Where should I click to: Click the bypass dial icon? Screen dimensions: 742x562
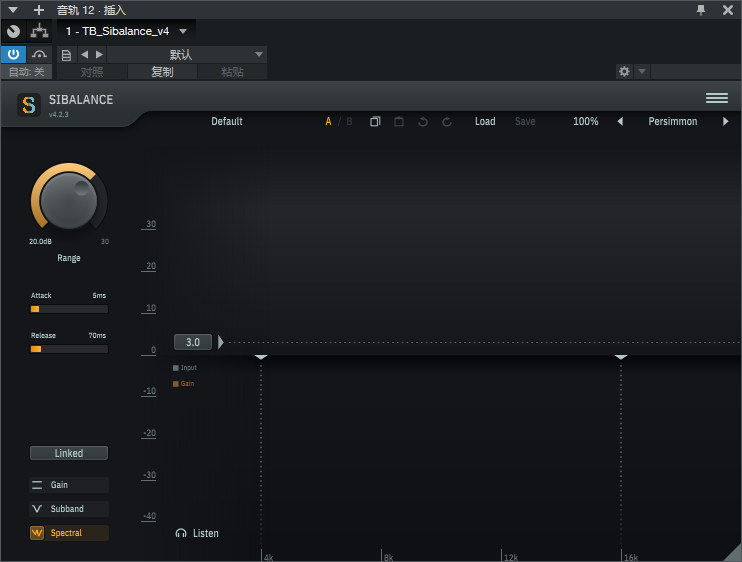13,31
